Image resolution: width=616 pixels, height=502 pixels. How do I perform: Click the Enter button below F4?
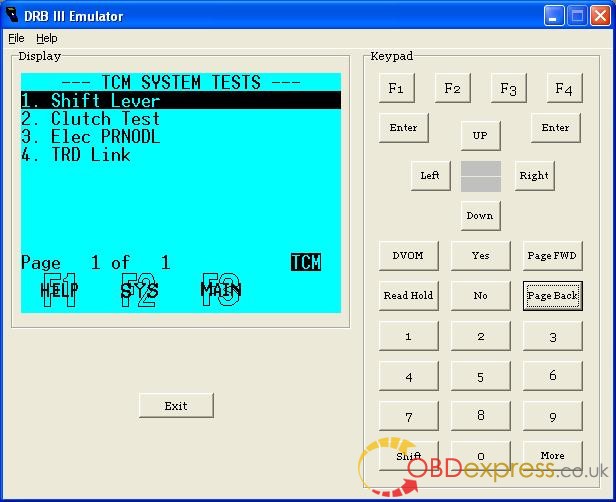[x=555, y=128]
